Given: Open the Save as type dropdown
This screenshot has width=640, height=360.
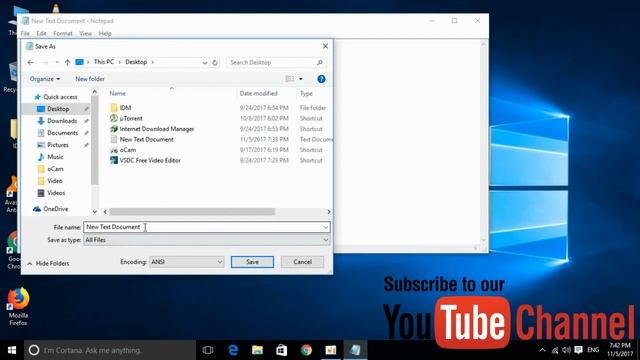Looking at the screenshot, I should pos(207,240).
